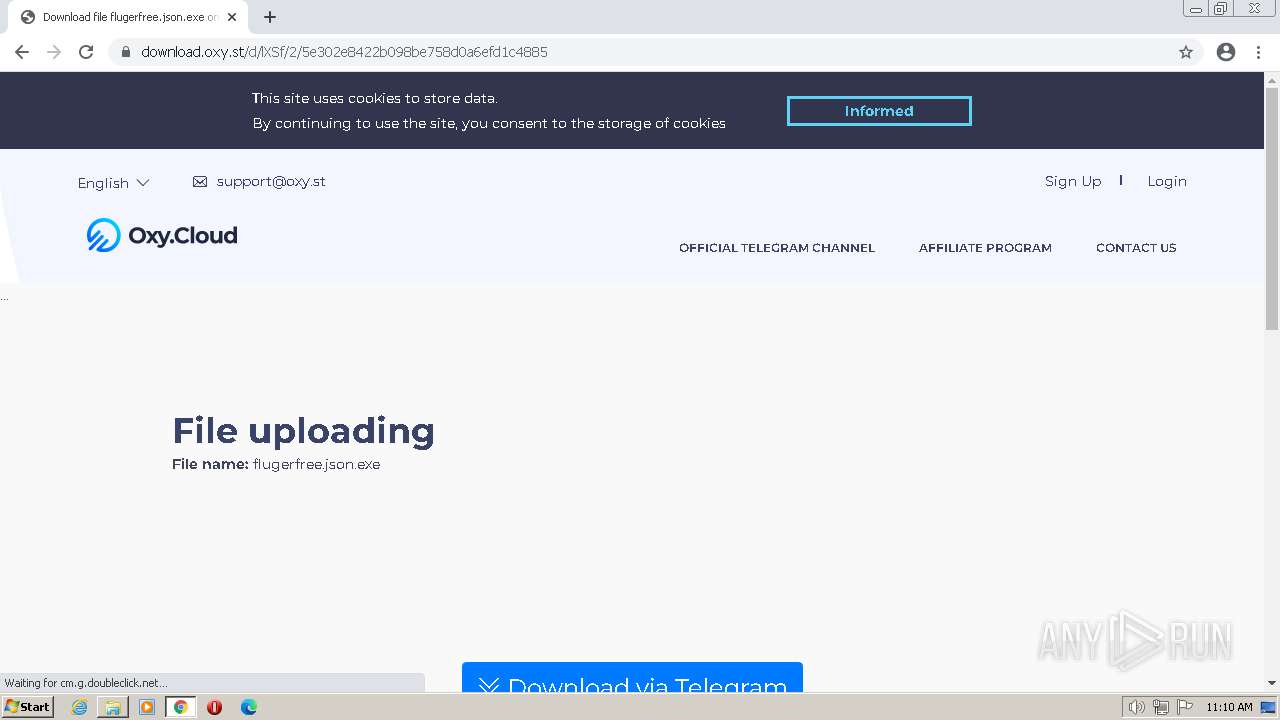This screenshot has width=1280, height=720.
Task: Open the Chrome three-dot menu
Action: 1259,52
